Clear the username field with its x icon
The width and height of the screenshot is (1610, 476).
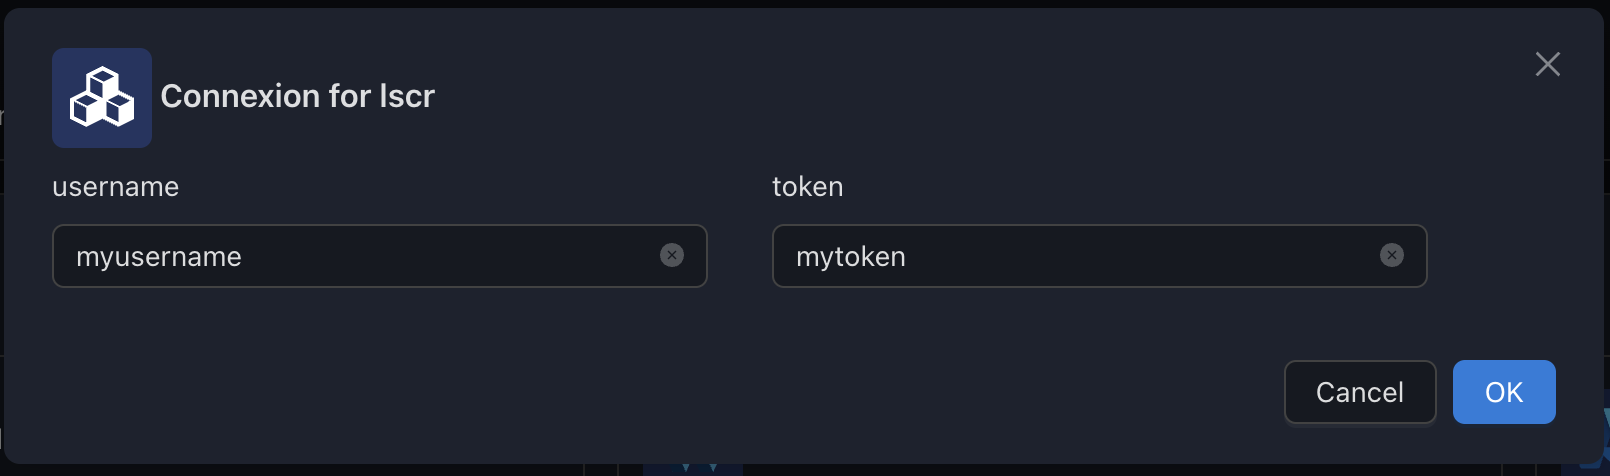(672, 256)
